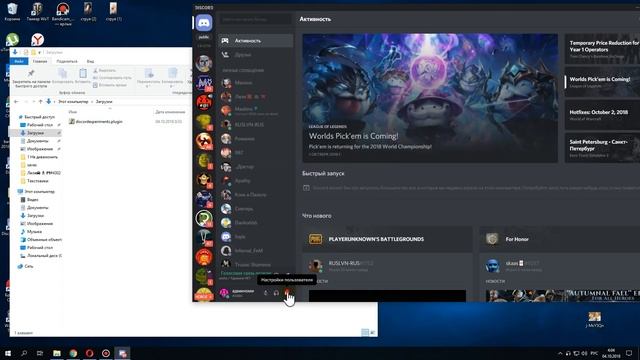The width and height of the screenshot is (640, 360).
Task: Select Музыка under This PC
Action: [x=34, y=231]
